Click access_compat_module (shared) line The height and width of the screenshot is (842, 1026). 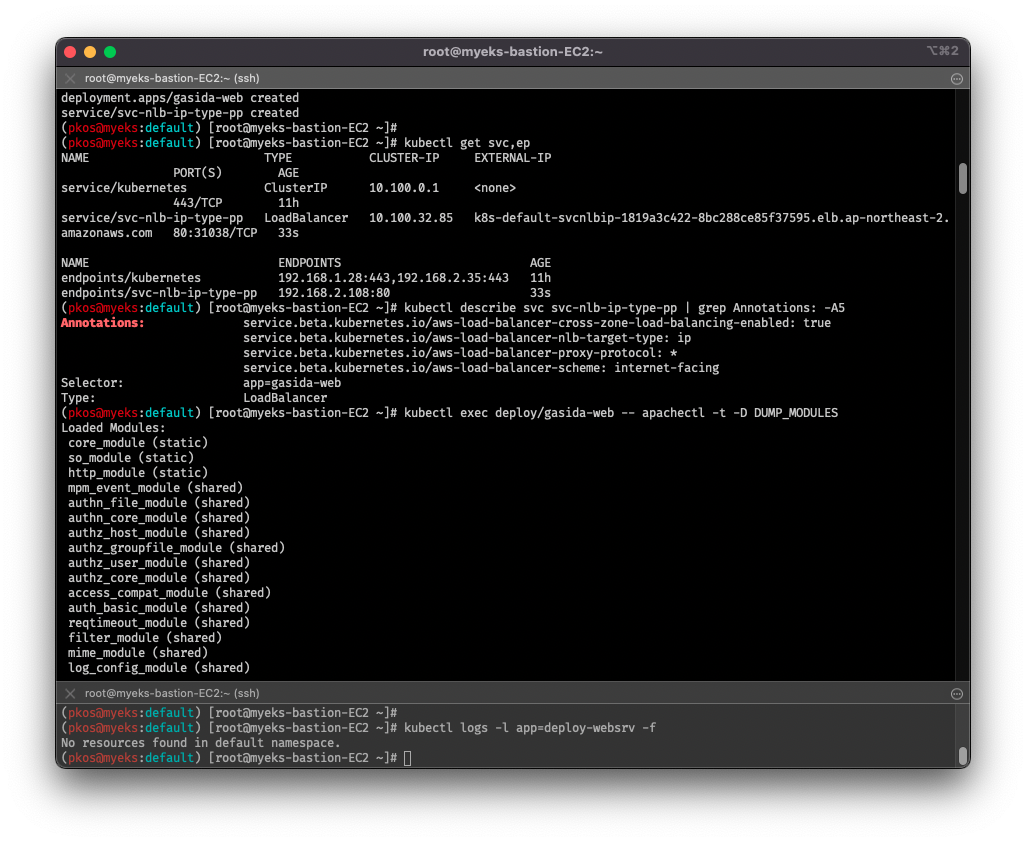pyautogui.click(x=169, y=593)
